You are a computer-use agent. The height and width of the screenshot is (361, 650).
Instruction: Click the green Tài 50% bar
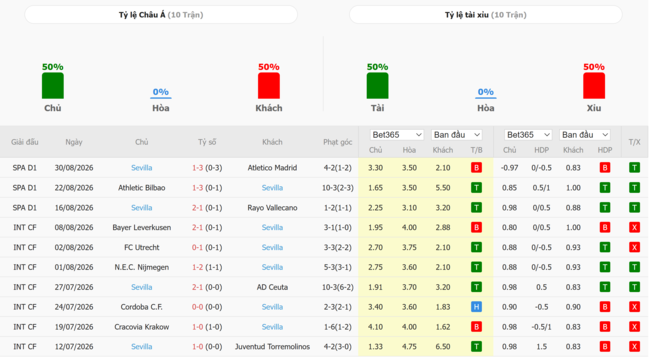coord(377,86)
